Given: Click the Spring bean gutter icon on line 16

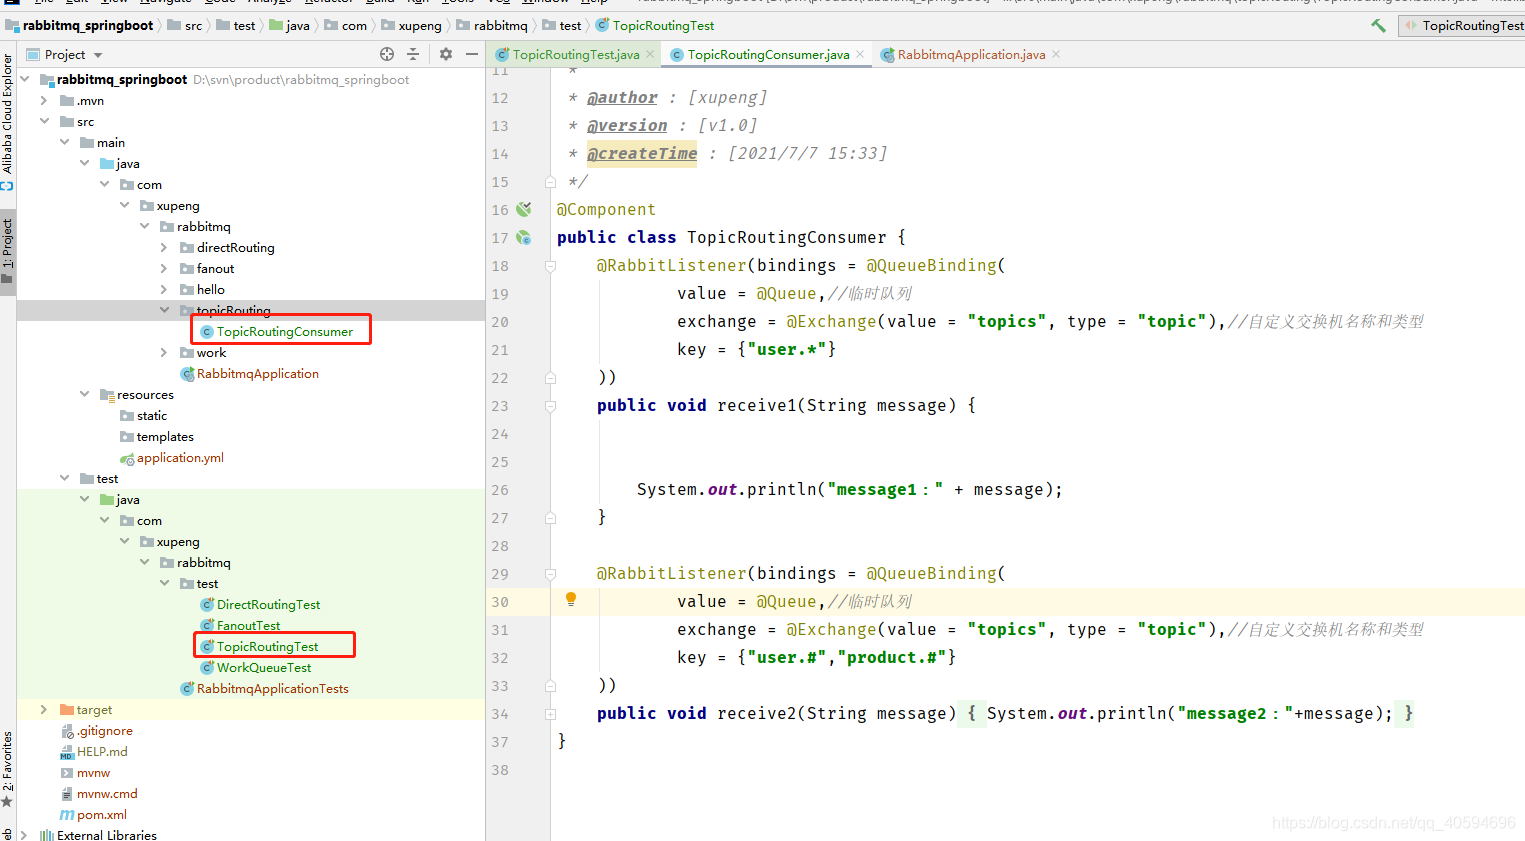Looking at the screenshot, I should point(524,209).
